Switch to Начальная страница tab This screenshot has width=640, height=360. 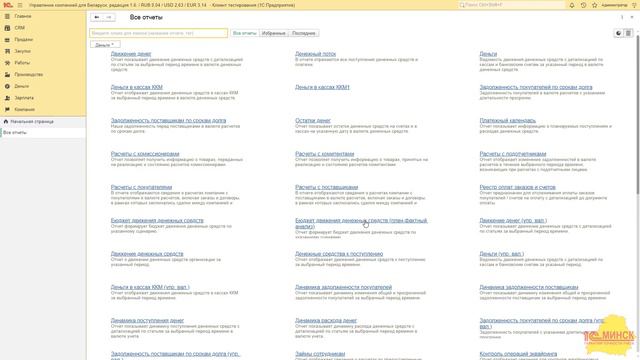coord(32,122)
